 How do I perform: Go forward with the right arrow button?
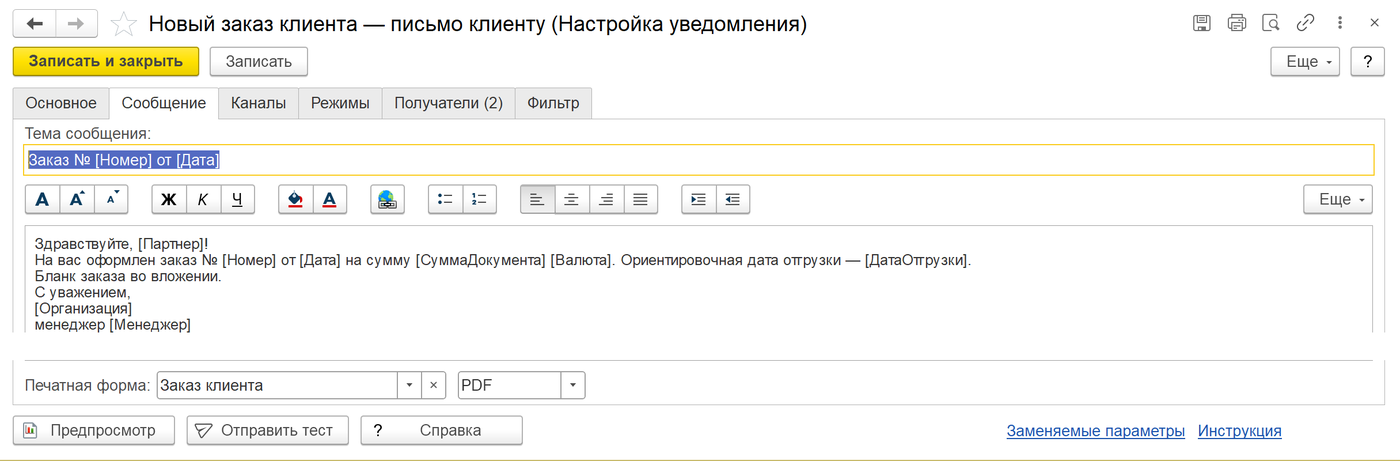tap(77, 24)
